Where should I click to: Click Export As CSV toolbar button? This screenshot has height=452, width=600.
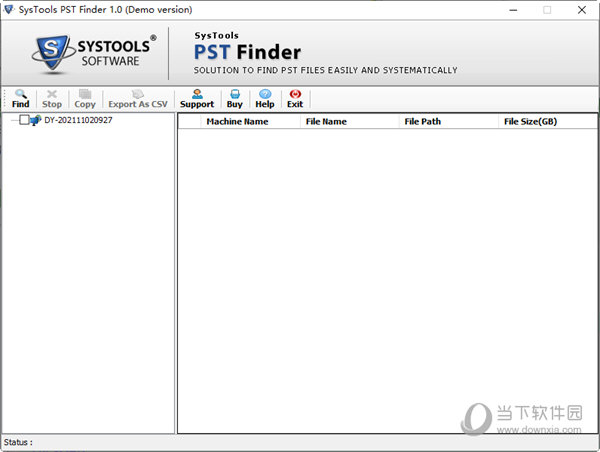point(138,99)
